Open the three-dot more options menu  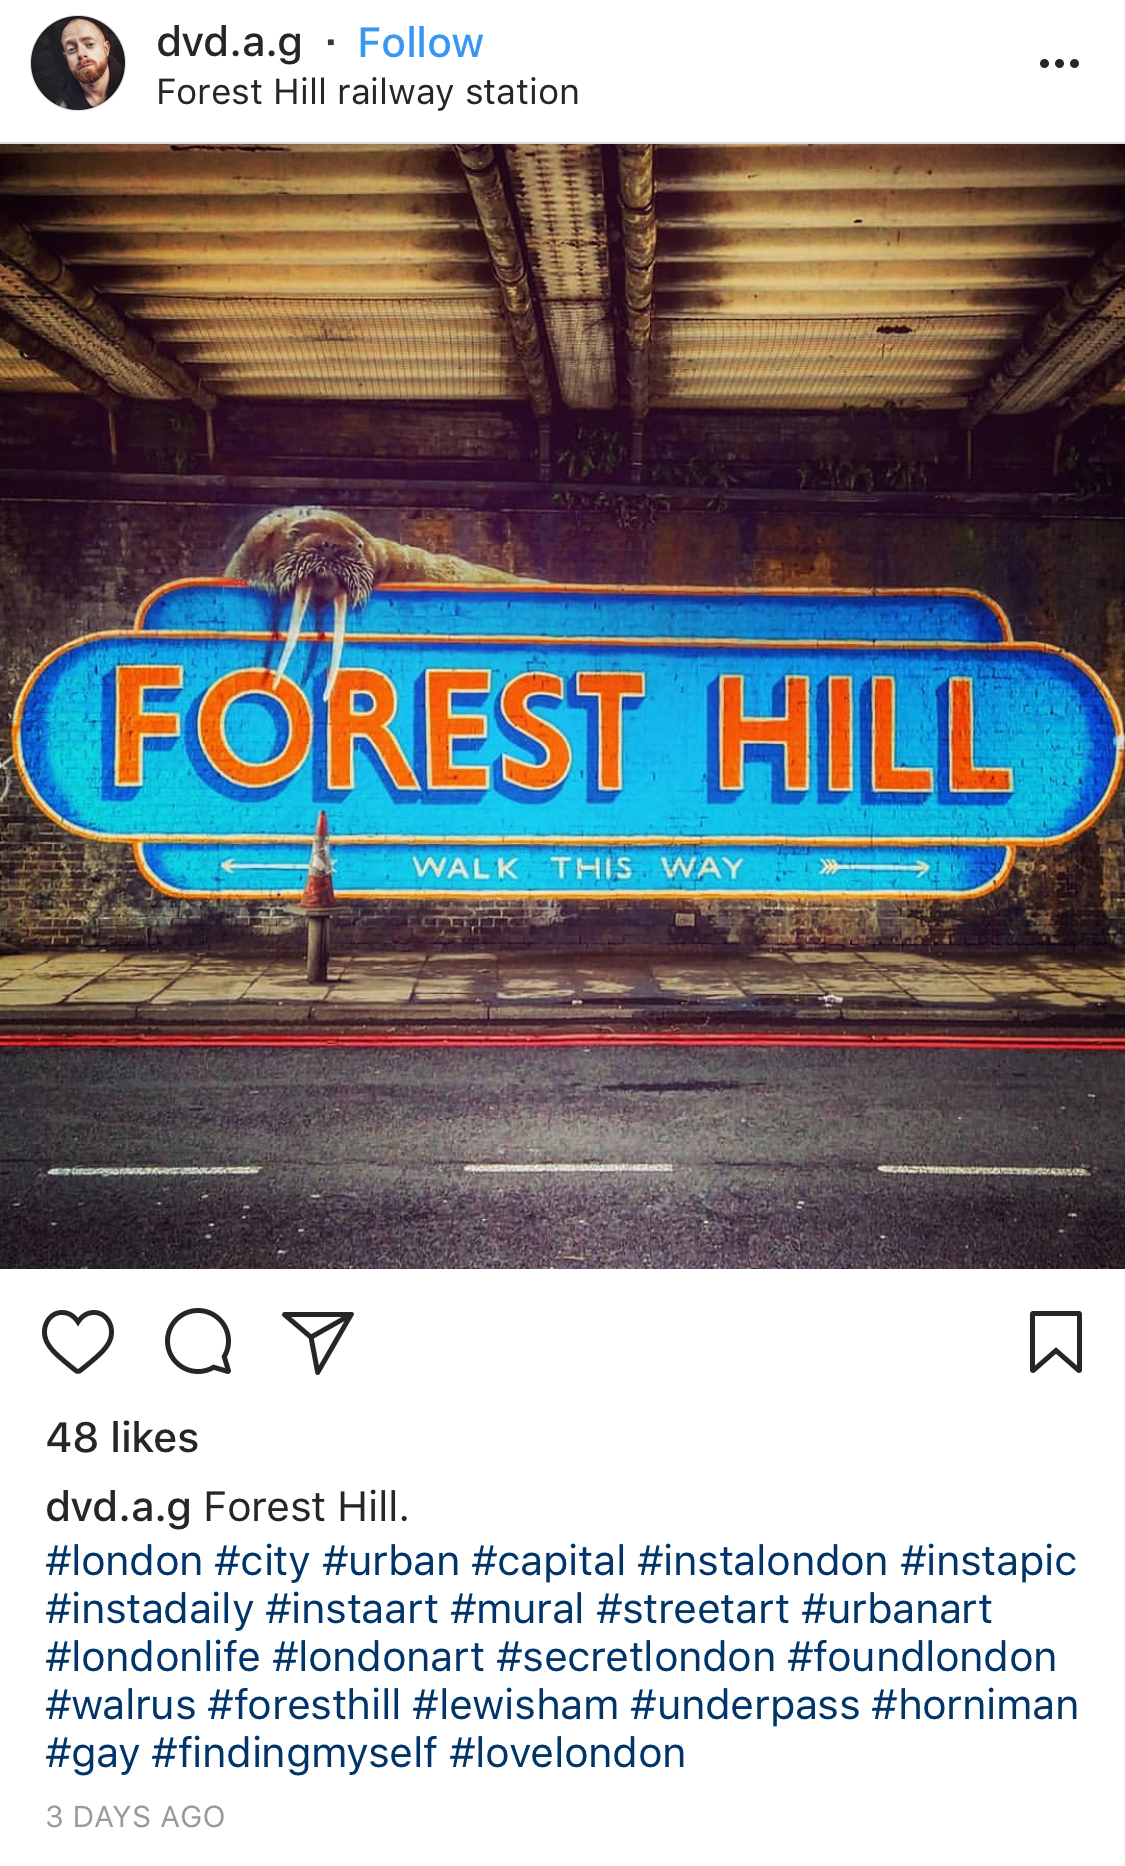click(x=1059, y=63)
